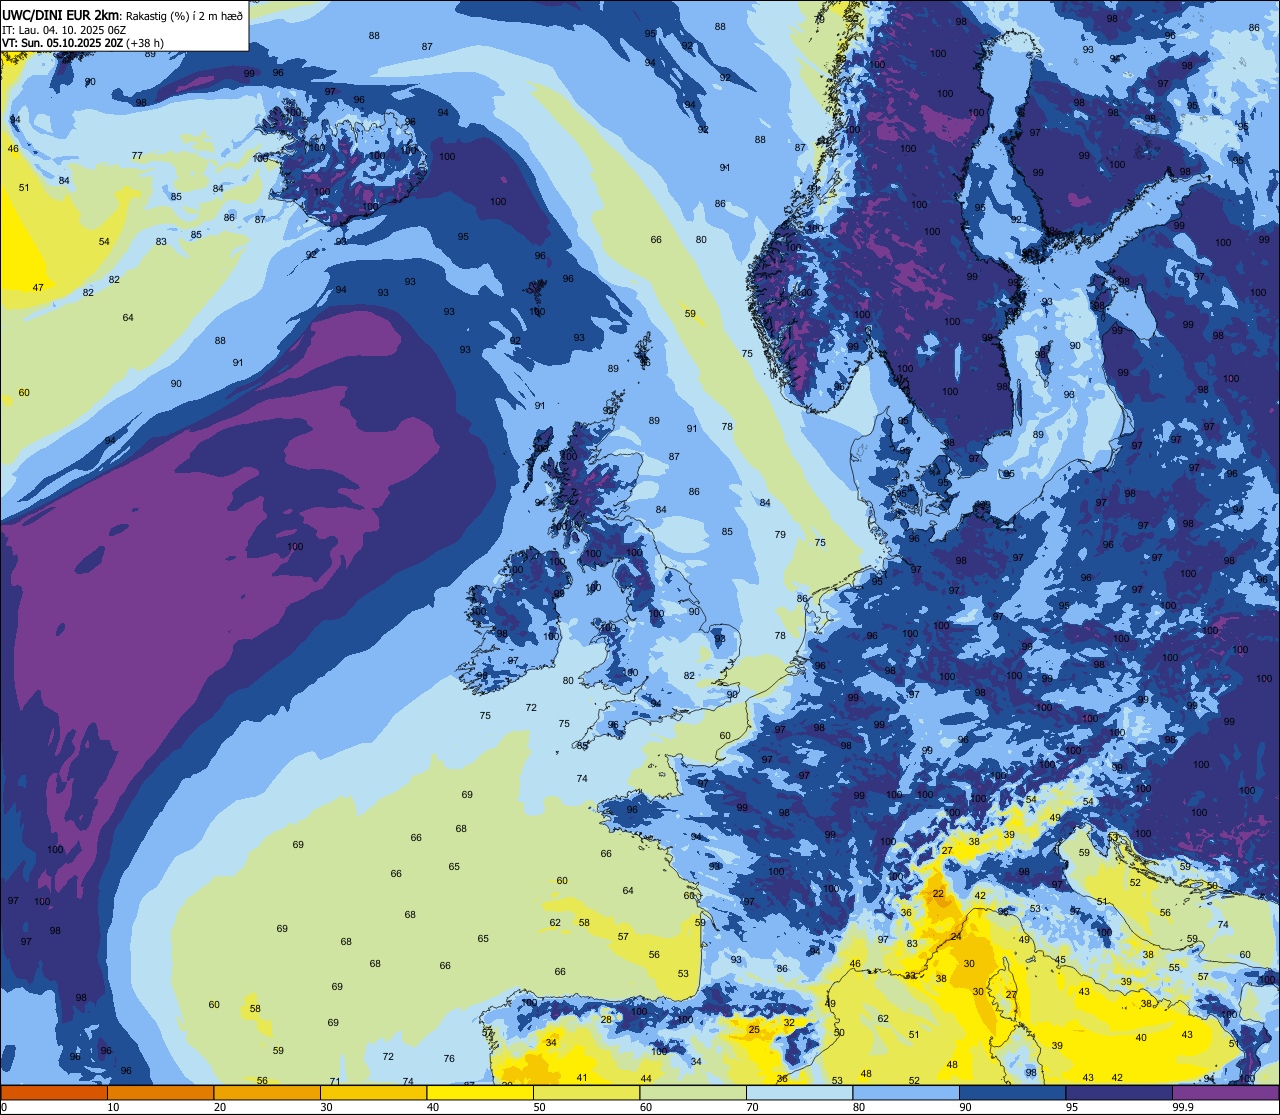The height and width of the screenshot is (1115, 1280).
Task: Click the map humidity value "32"
Action: click(789, 1022)
